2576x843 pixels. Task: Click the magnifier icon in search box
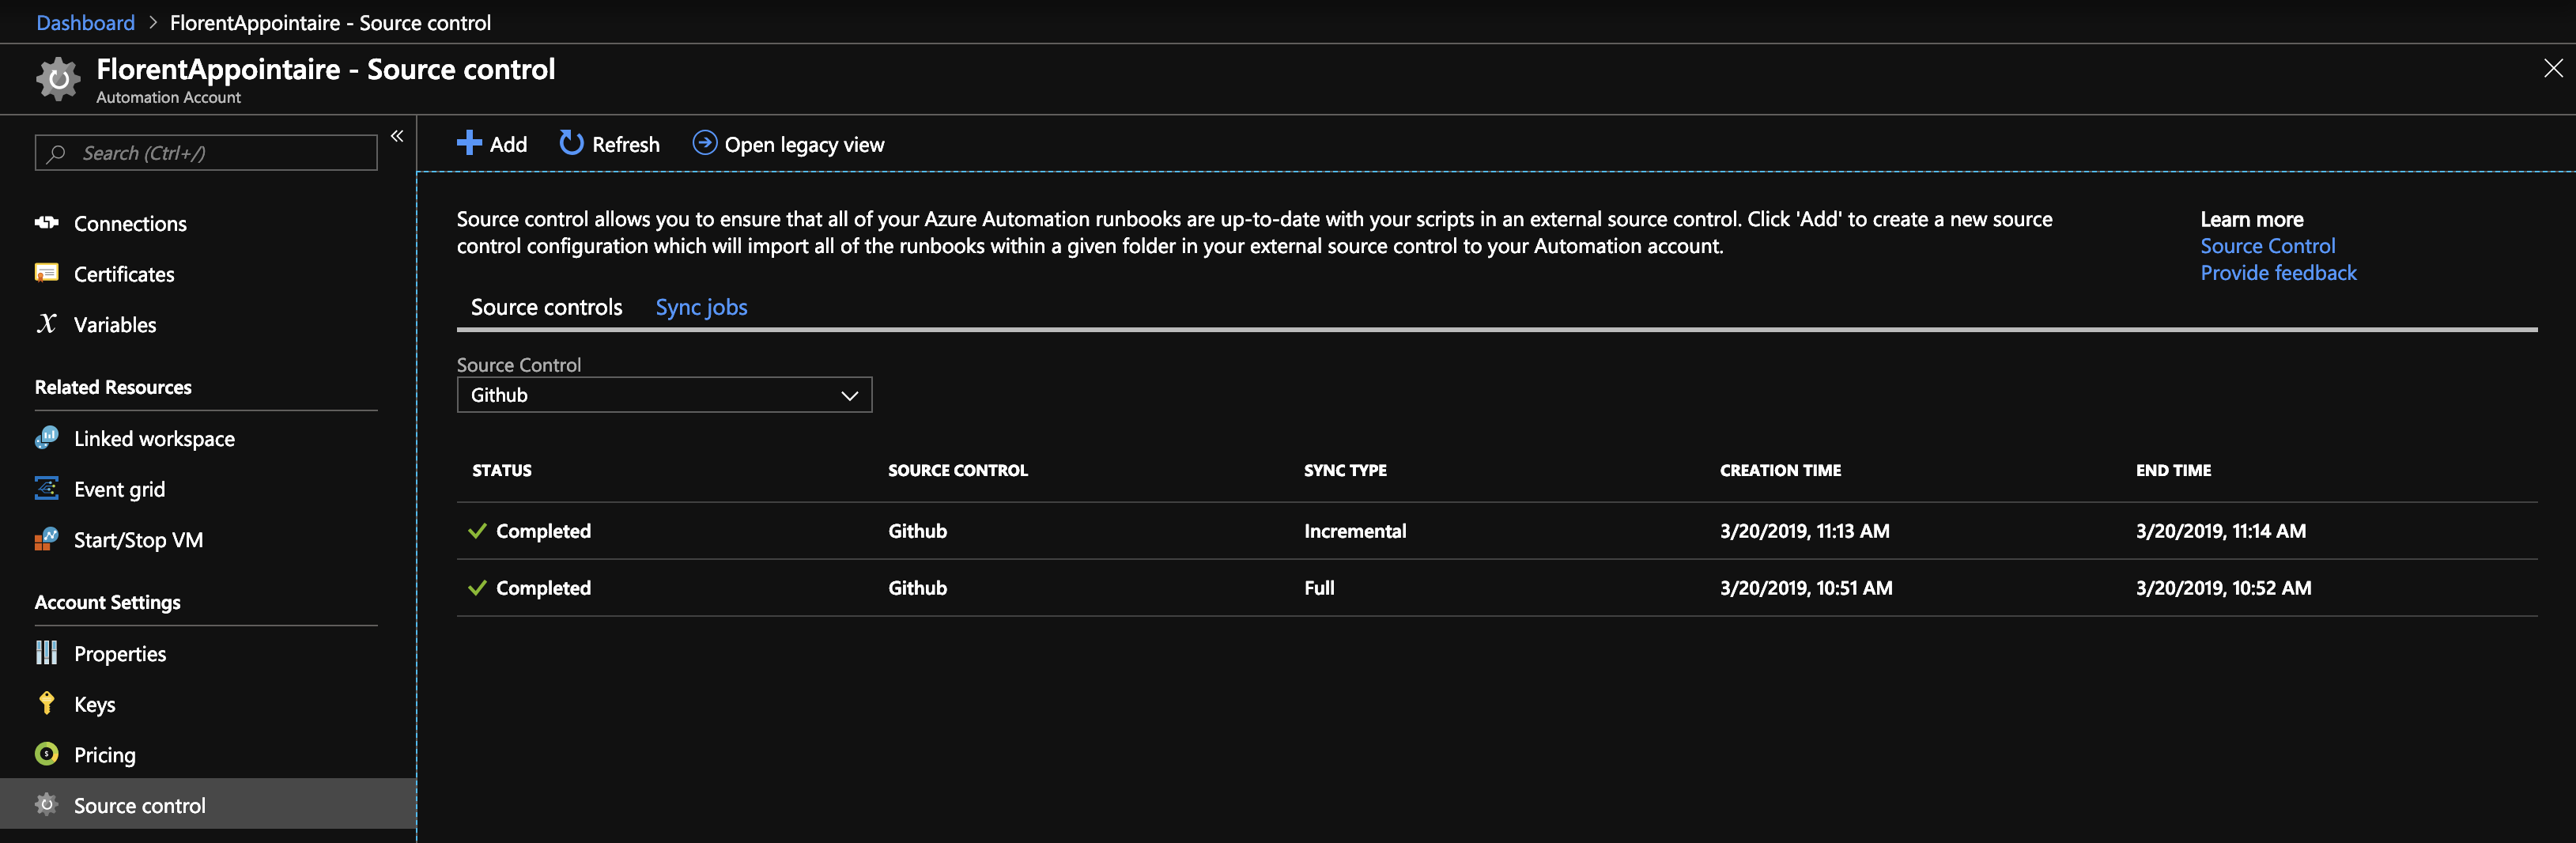click(x=57, y=153)
